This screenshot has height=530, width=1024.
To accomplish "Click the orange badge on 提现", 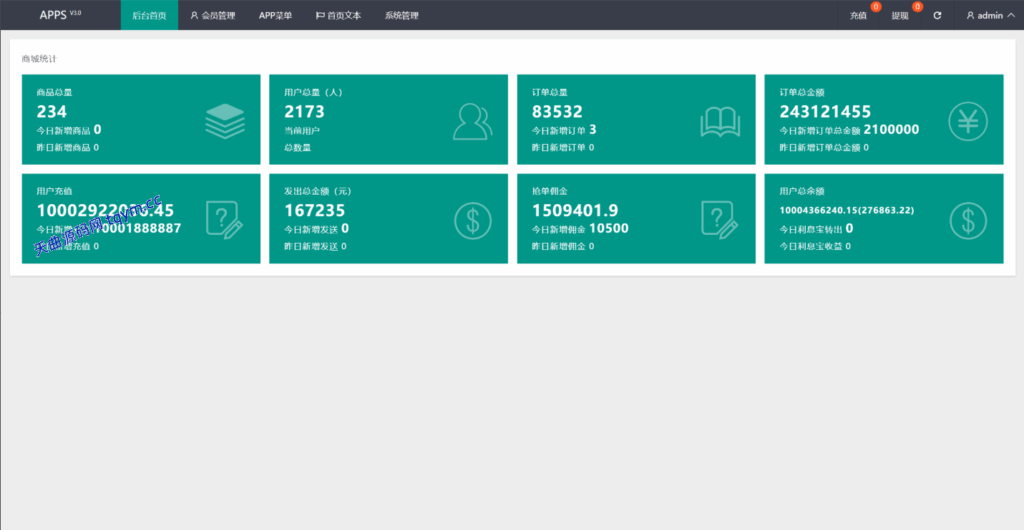I will pyautogui.click(x=918, y=7).
